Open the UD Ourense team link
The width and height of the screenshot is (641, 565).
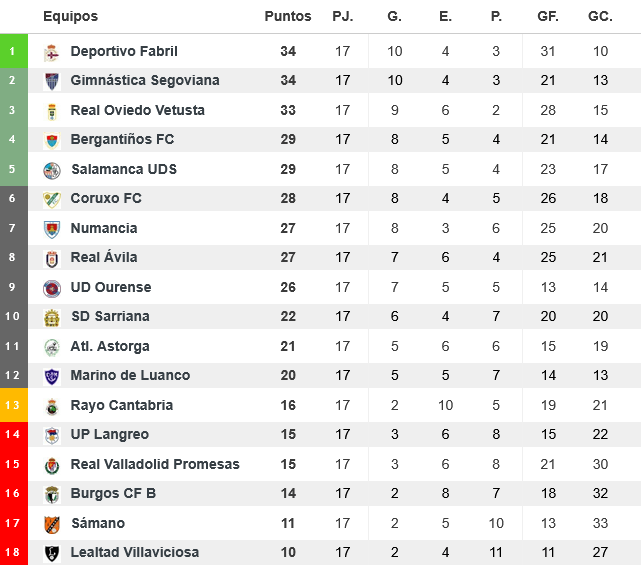pyautogui.click(x=111, y=288)
